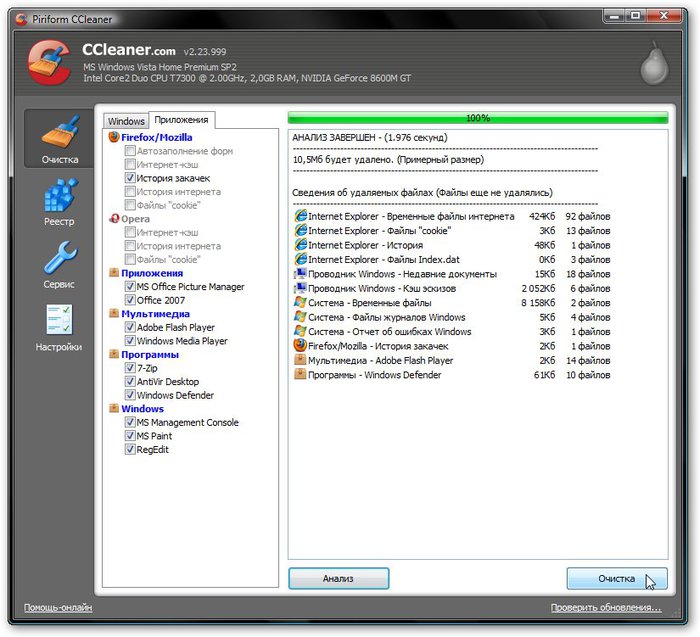Uncheck Office 2007 checkbox

(x=130, y=300)
